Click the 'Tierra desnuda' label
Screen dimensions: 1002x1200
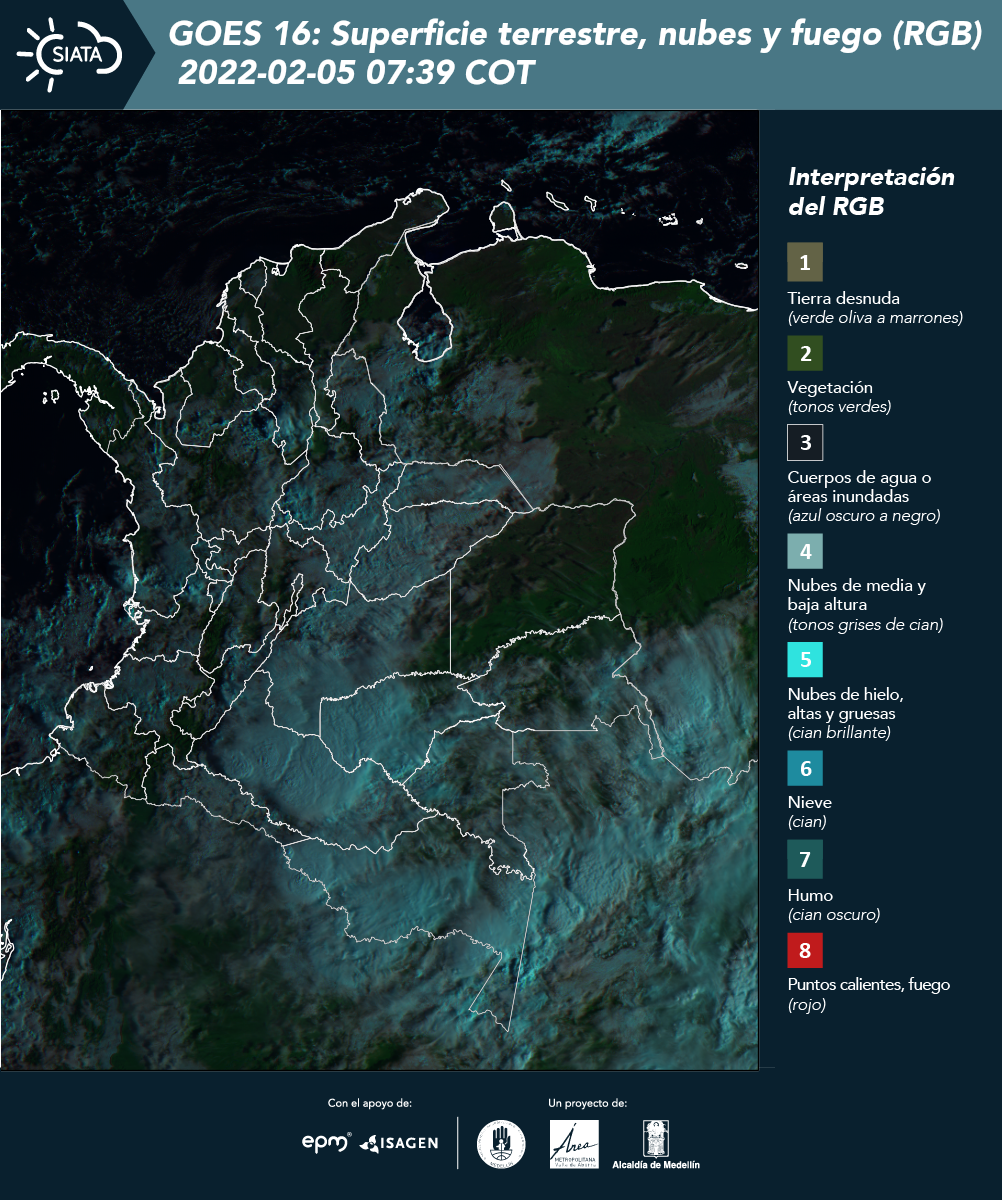tap(844, 298)
